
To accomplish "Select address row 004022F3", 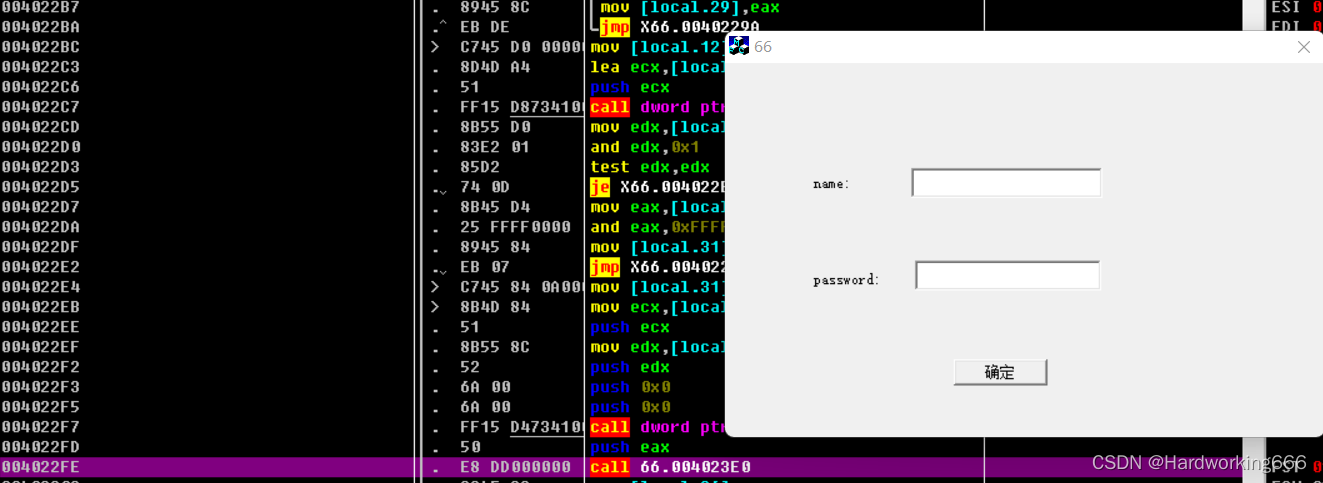I will [x=41, y=387].
